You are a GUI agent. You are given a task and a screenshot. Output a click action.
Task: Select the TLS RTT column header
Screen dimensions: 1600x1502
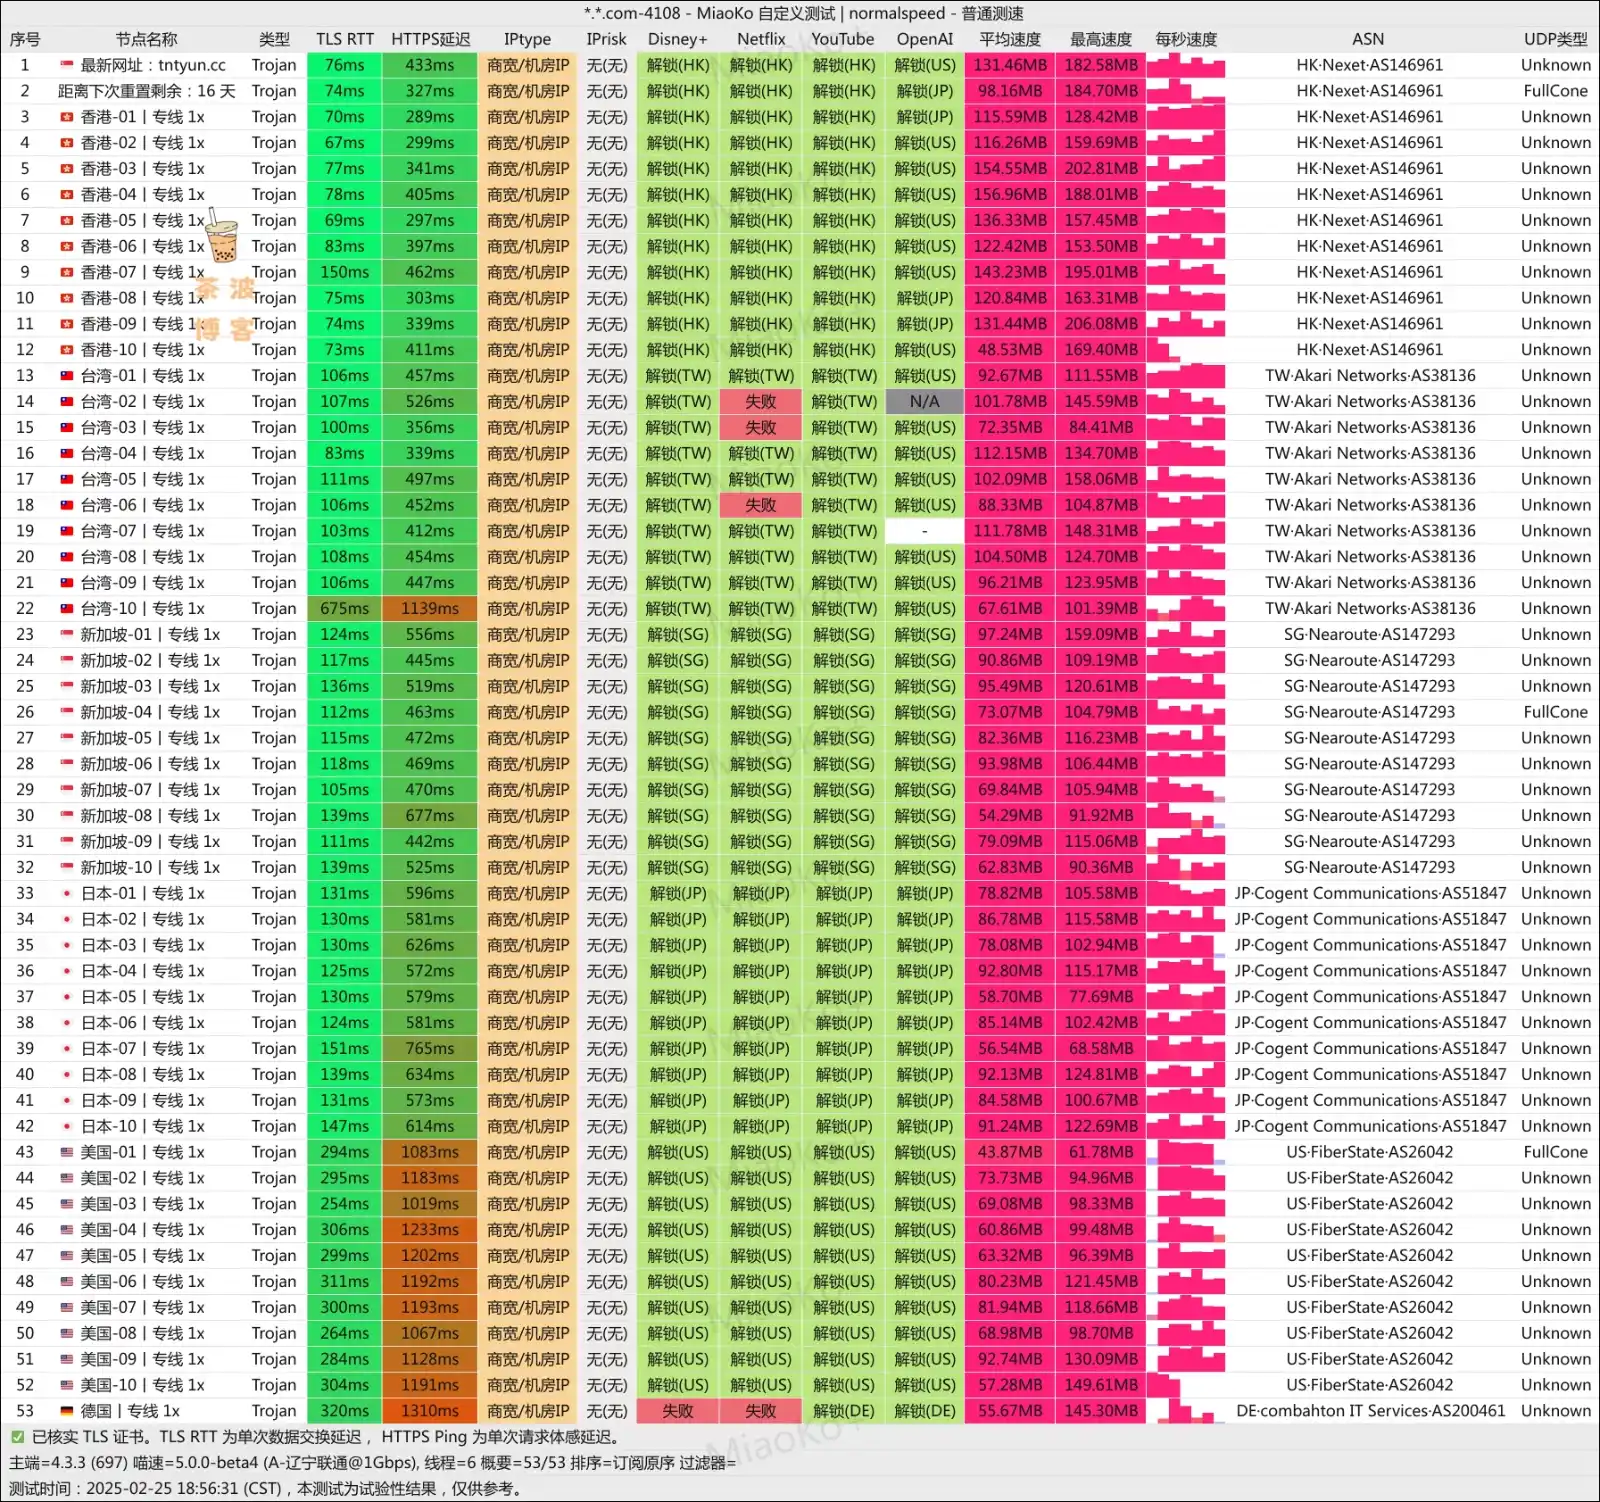[x=345, y=39]
